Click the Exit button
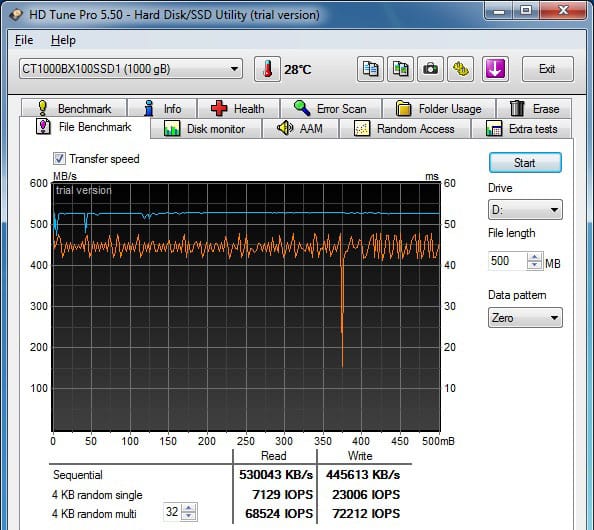Image resolution: width=594 pixels, height=530 pixels. [547, 69]
